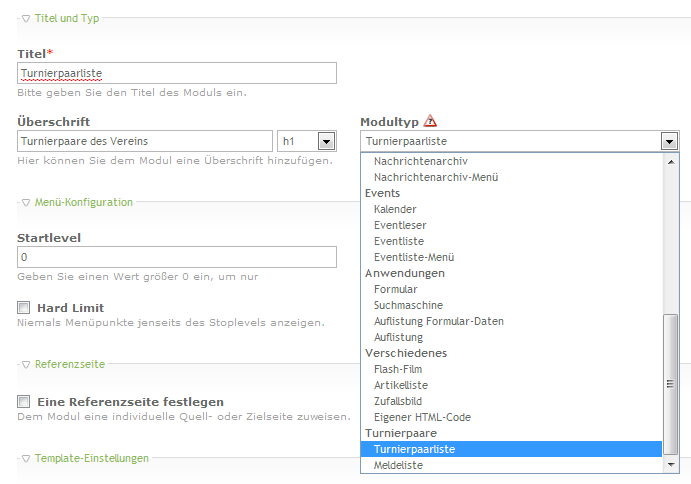Collapse the Referenzseite section
Viewport: 691px width, 484px height.
[x=26, y=364]
